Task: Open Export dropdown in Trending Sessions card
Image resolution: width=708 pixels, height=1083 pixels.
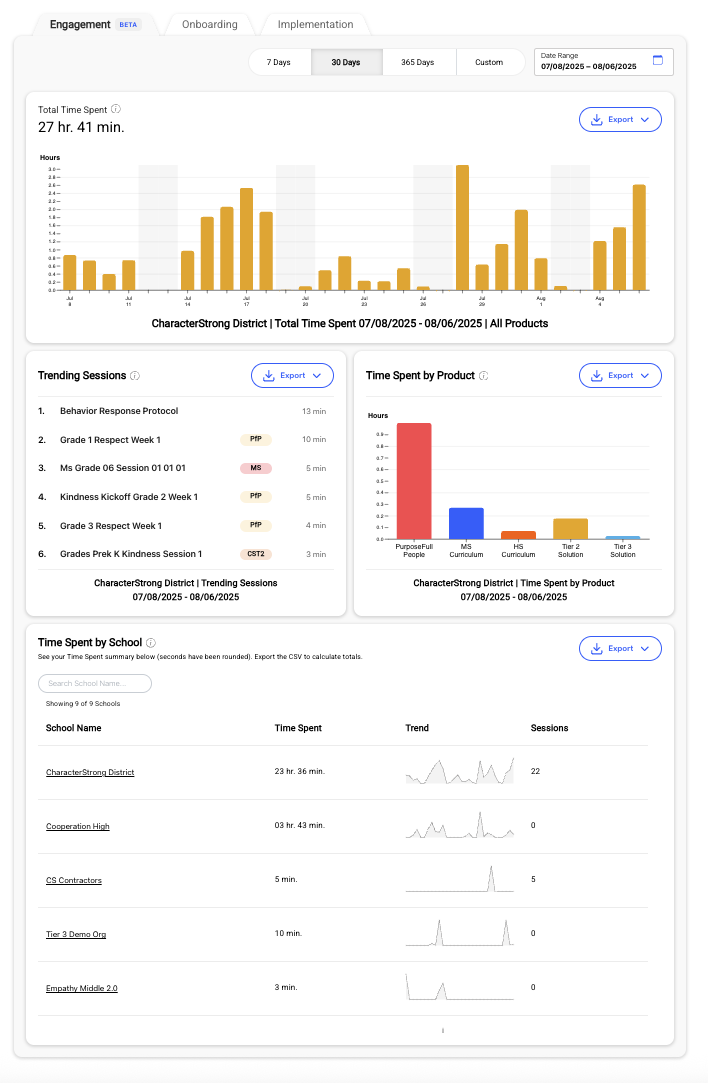Action: click(x=291, y=376)
